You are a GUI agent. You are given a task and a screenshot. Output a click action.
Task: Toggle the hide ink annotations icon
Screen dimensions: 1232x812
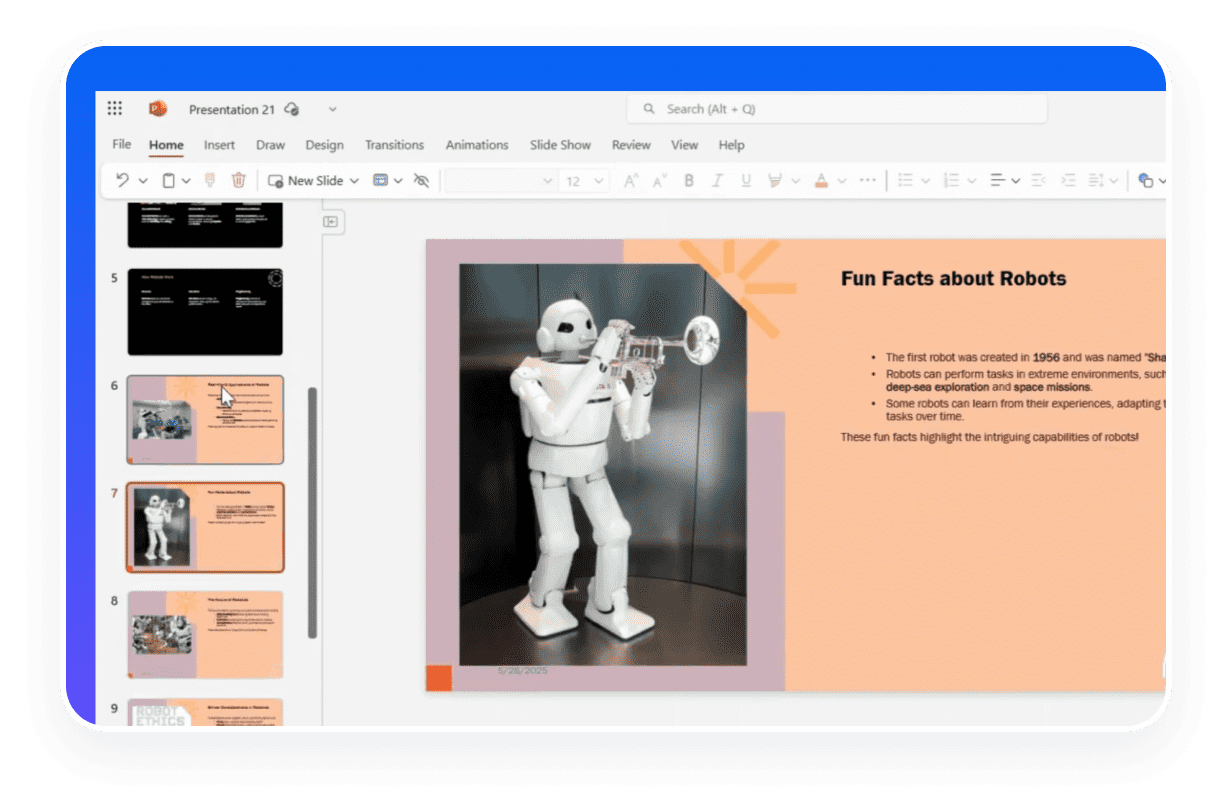point(421,181)
